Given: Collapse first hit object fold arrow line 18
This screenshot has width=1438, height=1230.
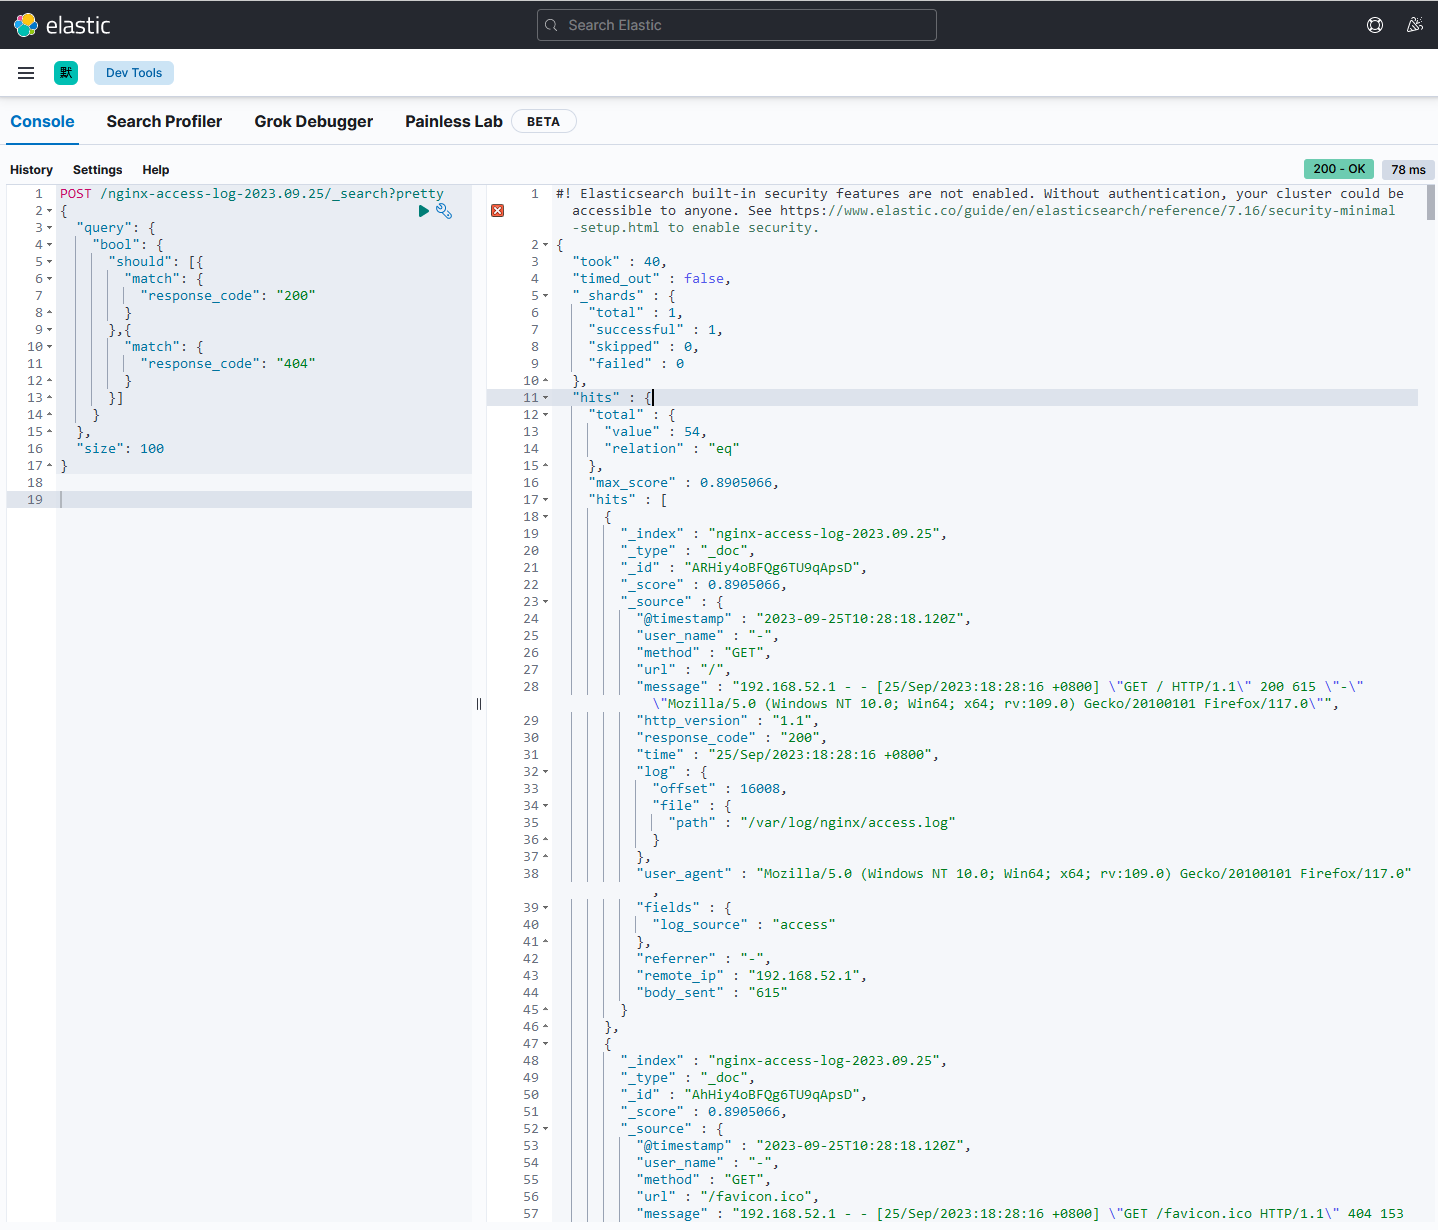Looking at the screenshot, I should [x=546, y=517].
